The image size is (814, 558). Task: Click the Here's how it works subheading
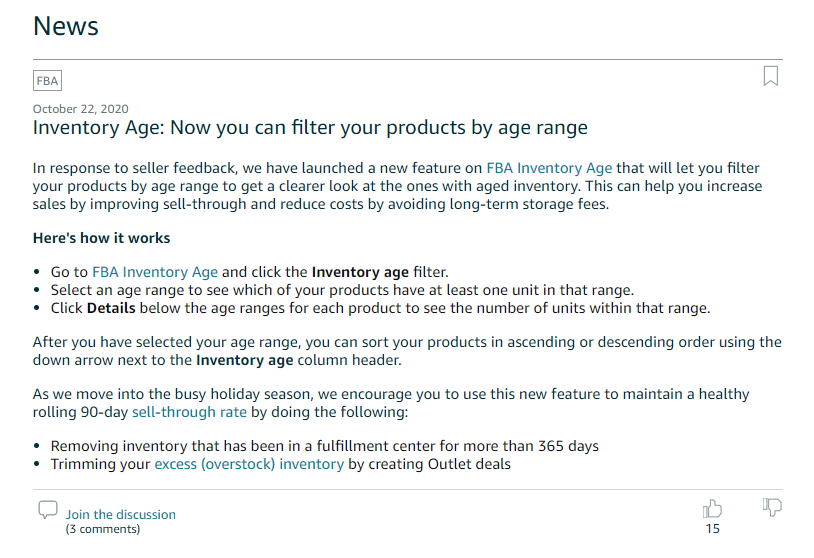pos(101,238)
